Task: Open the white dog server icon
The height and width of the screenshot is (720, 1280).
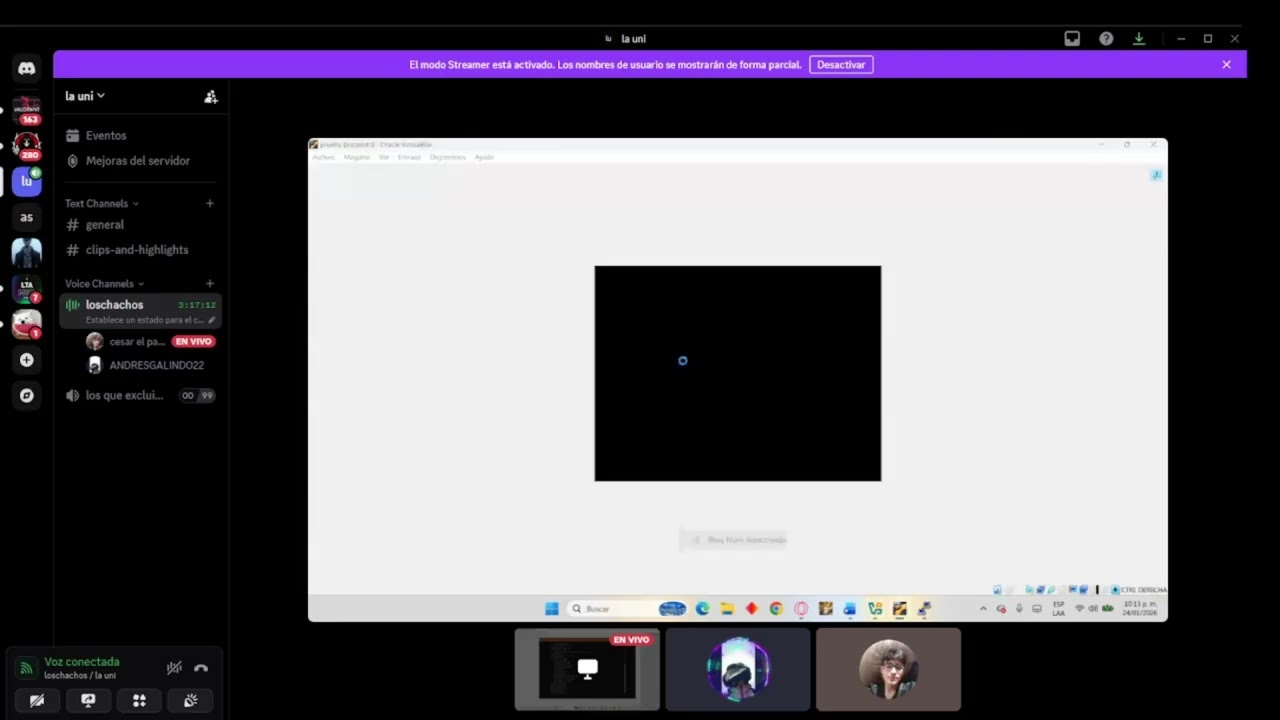Action: point(27,324)
